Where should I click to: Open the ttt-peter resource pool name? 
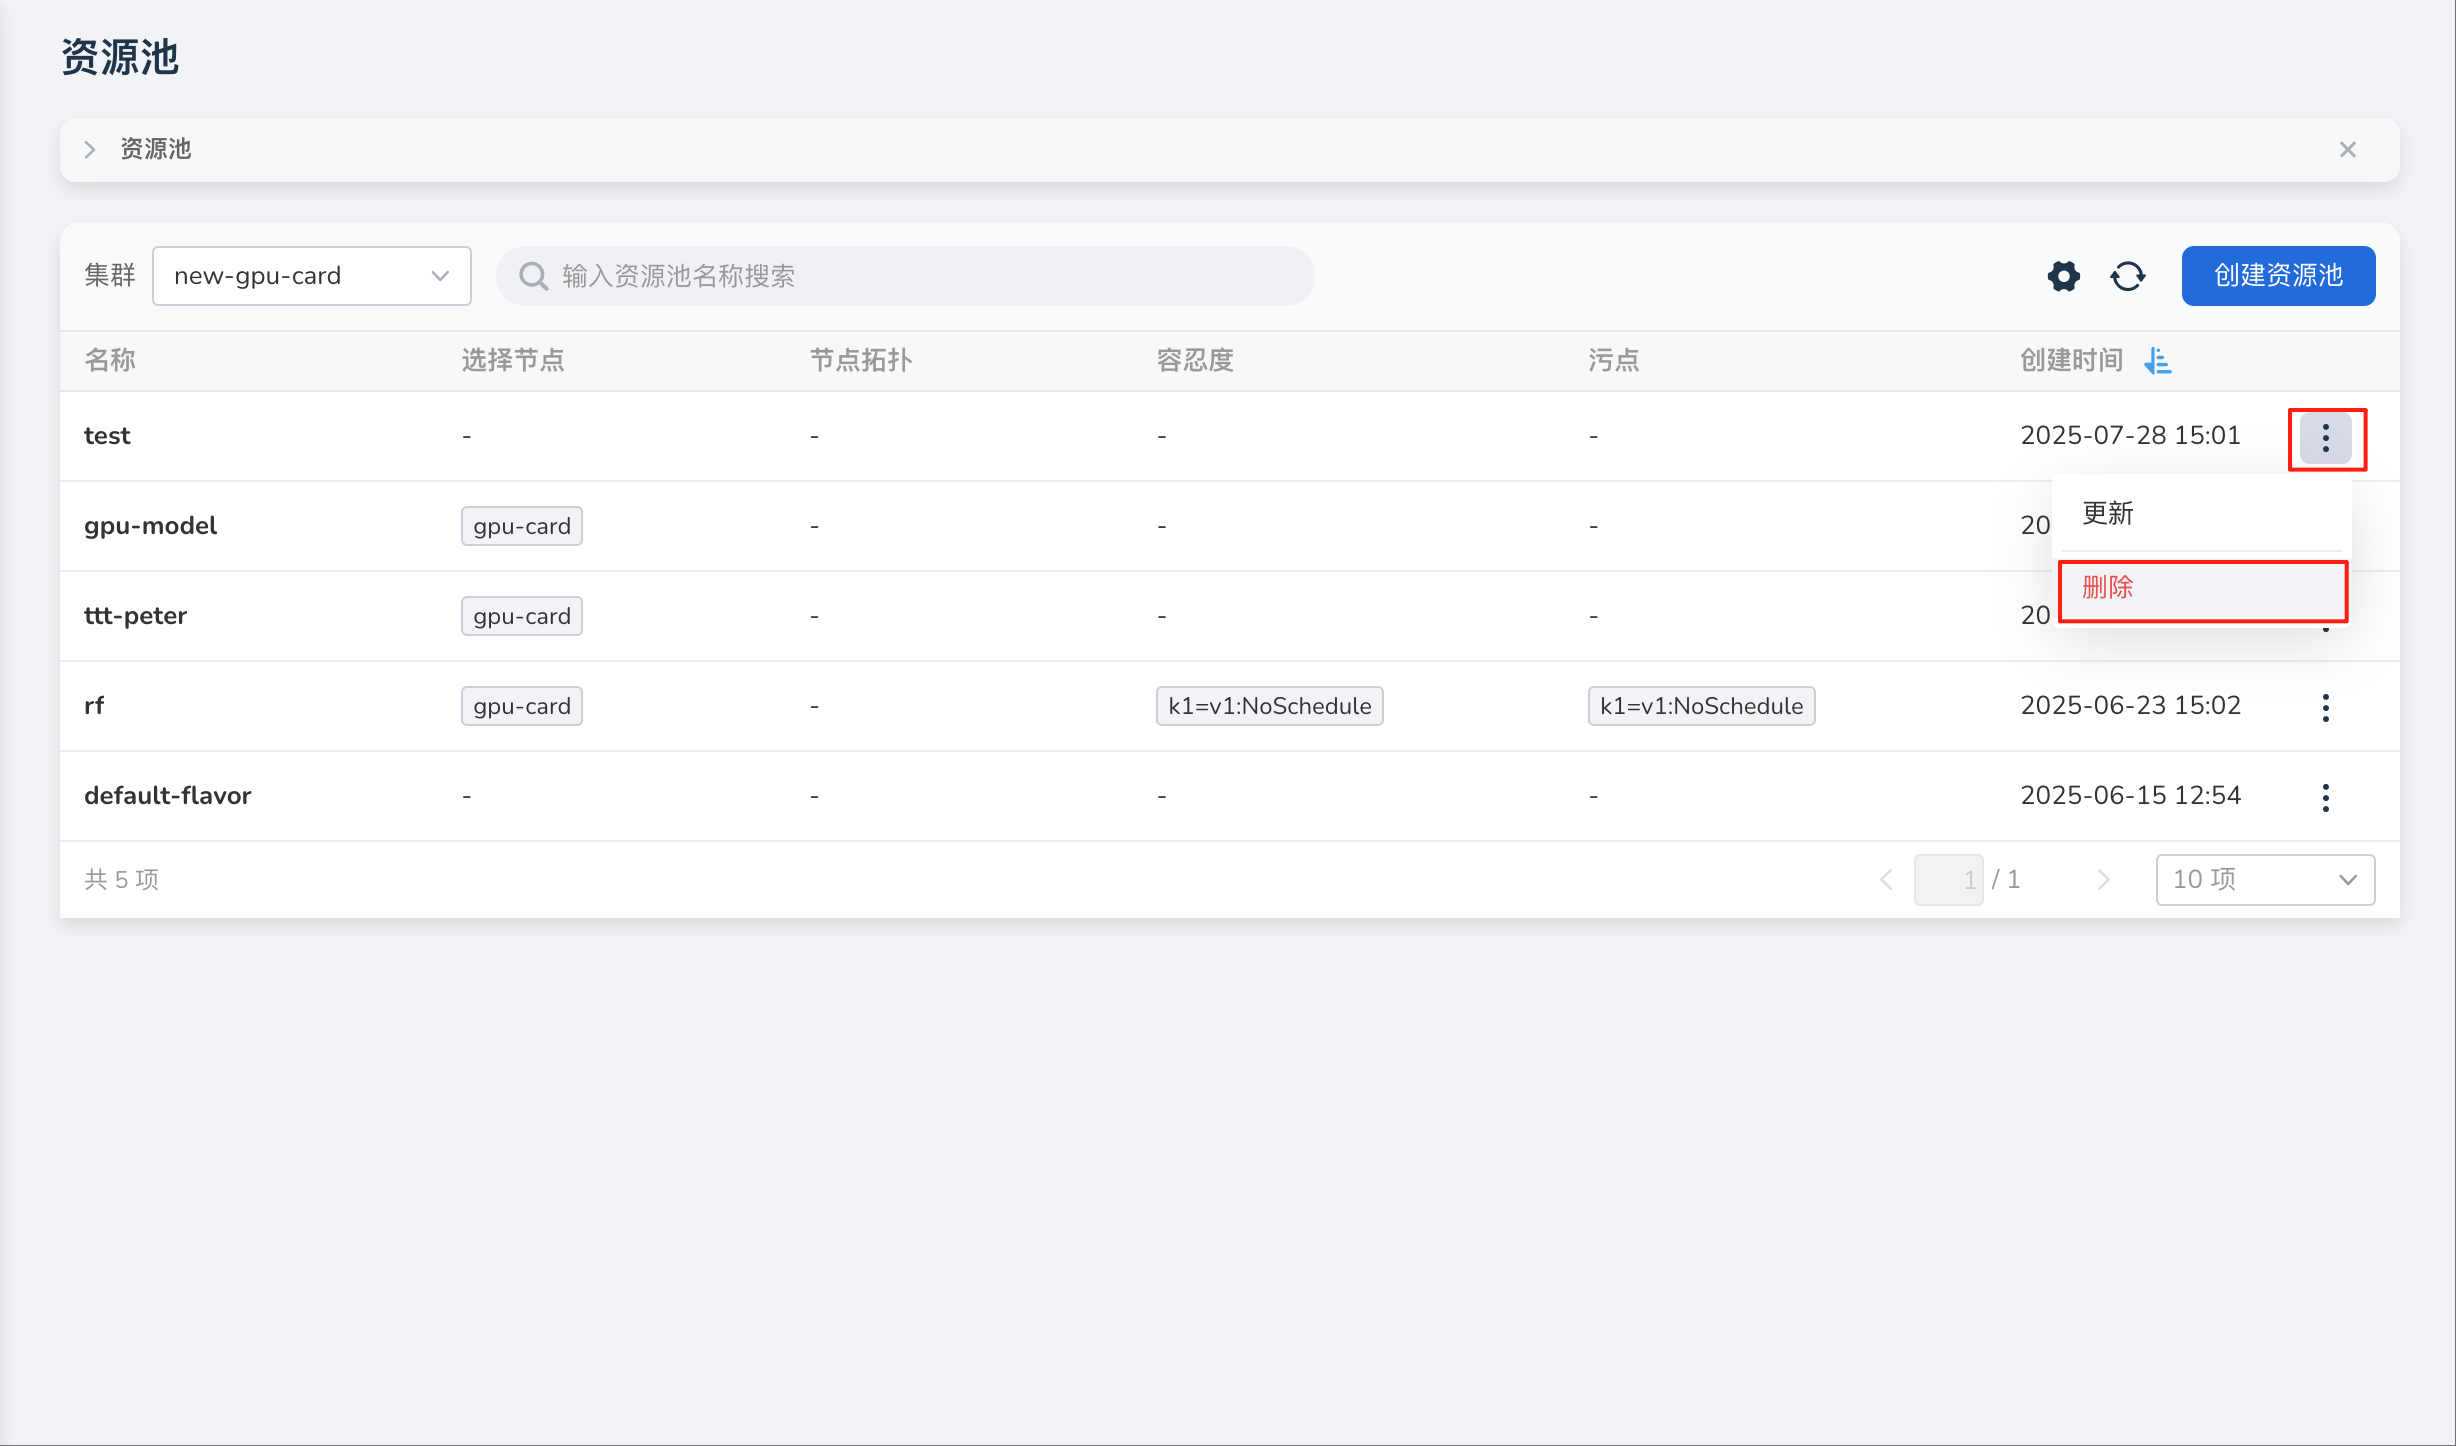(135, 616)
